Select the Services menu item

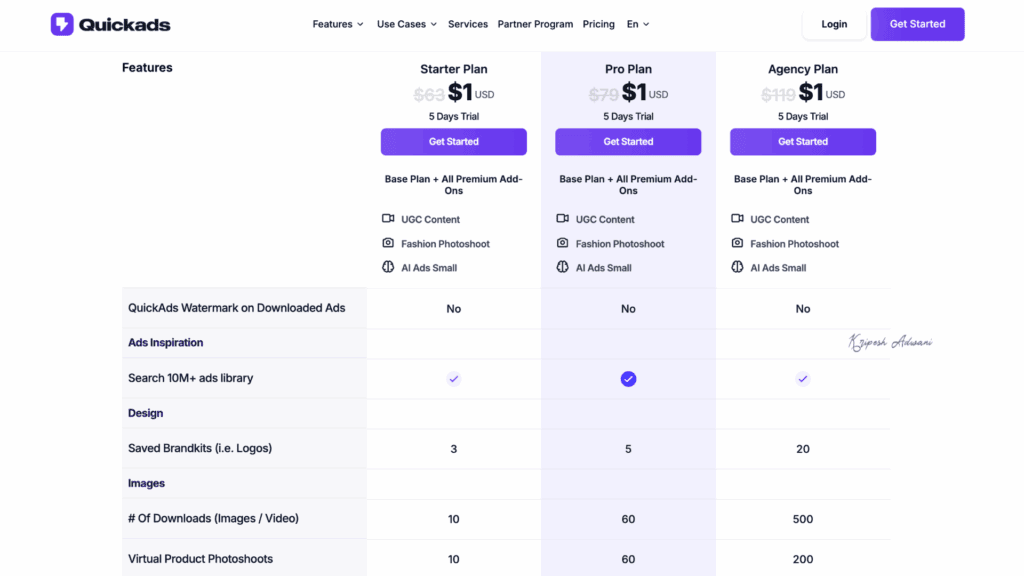pyautogui.click(x=467, y=23)
